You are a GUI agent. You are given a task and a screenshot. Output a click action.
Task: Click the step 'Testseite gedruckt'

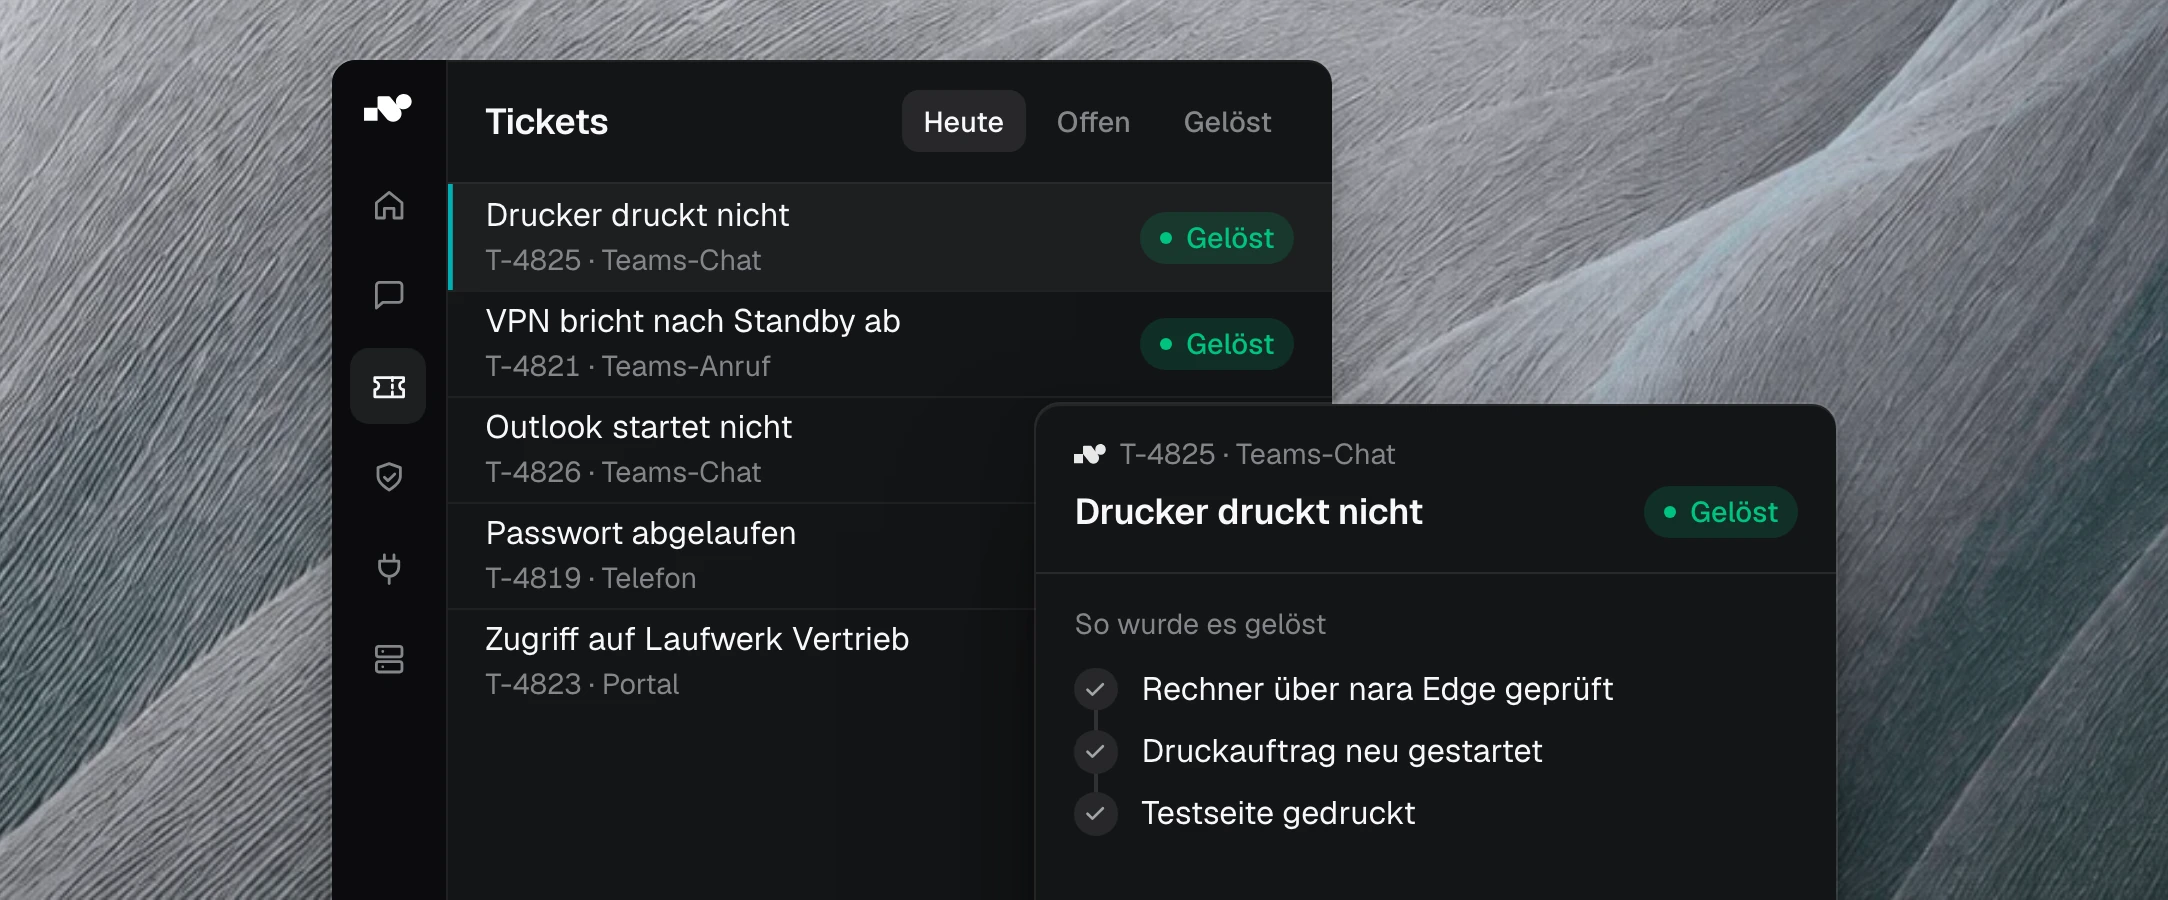tap(1278, 813)
